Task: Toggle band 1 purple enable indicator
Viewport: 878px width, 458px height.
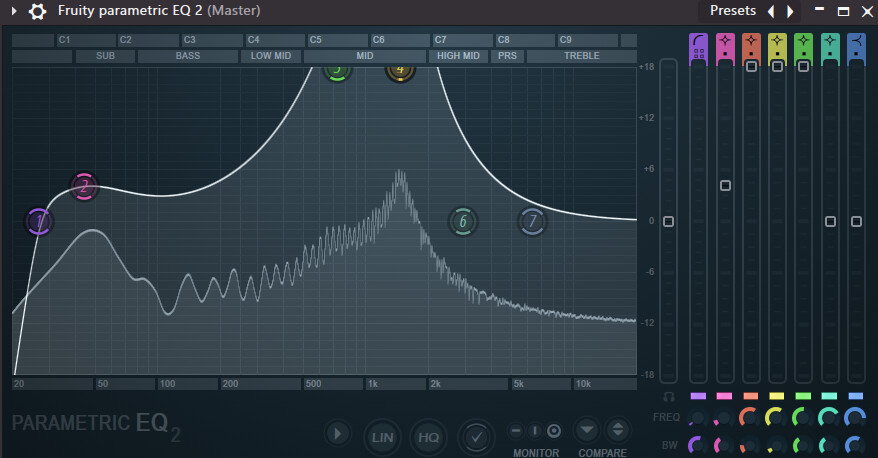Action: click(698, 396)
